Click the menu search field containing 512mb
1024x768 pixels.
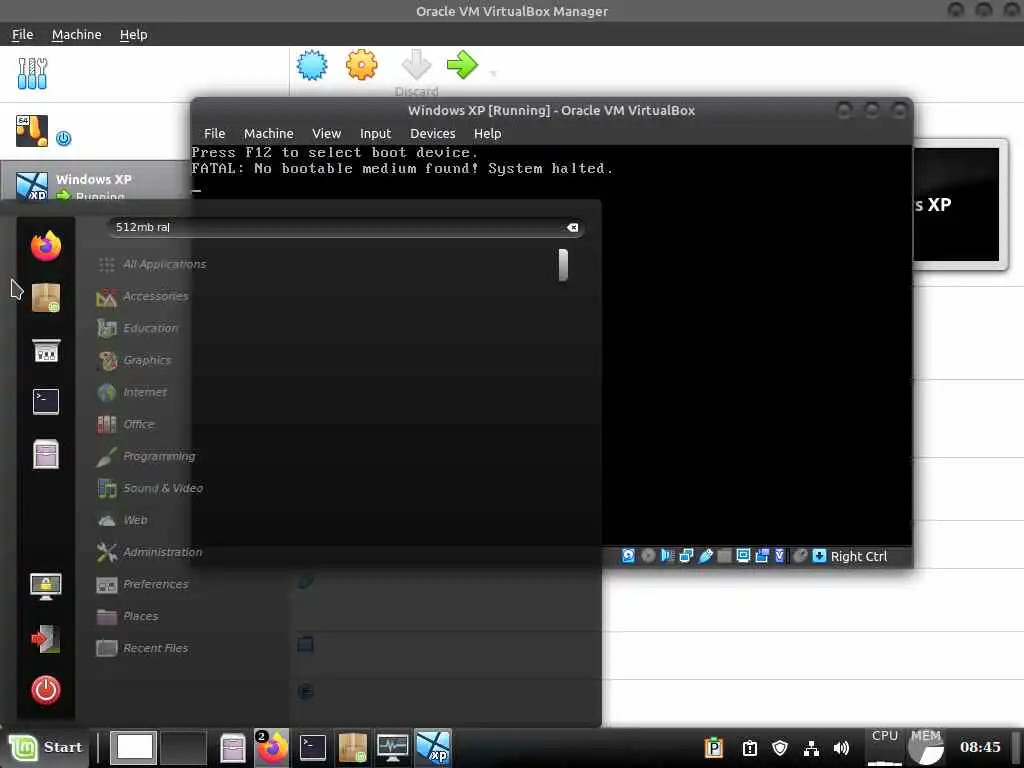pyautogui.click(x=345, y=227)
